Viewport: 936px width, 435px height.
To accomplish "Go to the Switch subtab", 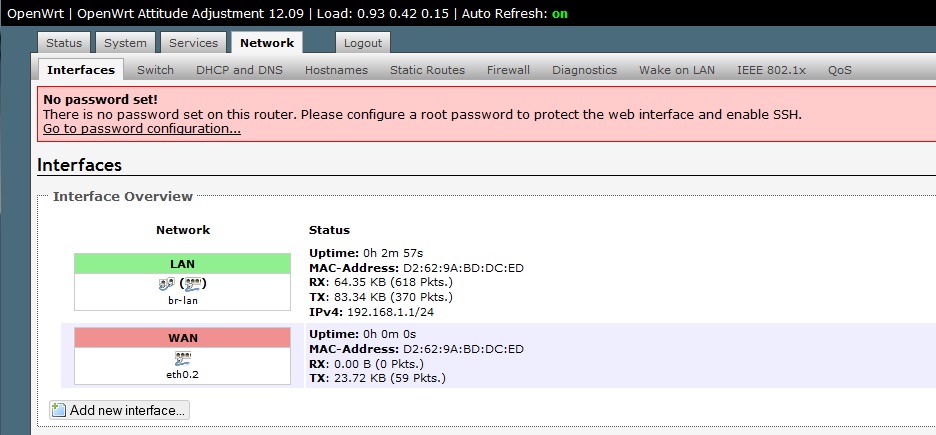I will coord(155,70).
